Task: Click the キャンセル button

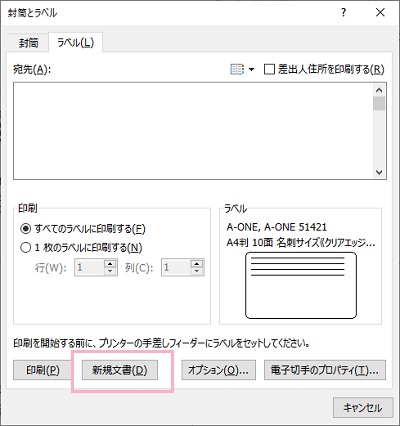Action: pos(363,408)
